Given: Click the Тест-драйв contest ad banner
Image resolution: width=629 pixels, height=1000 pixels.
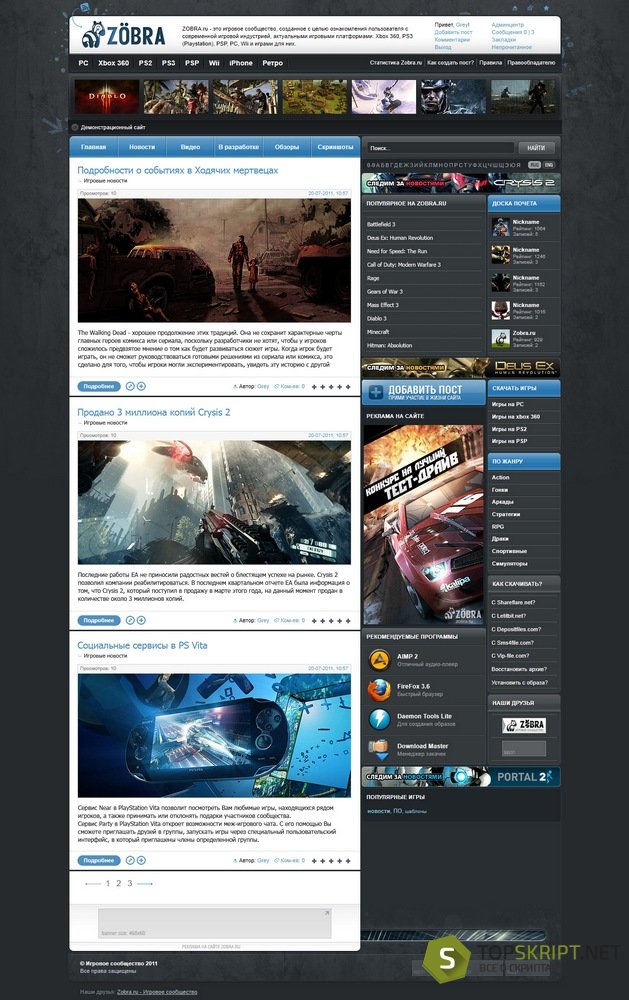Looking at the screenshot, I should pyautogui.click(x=424, y=524).
